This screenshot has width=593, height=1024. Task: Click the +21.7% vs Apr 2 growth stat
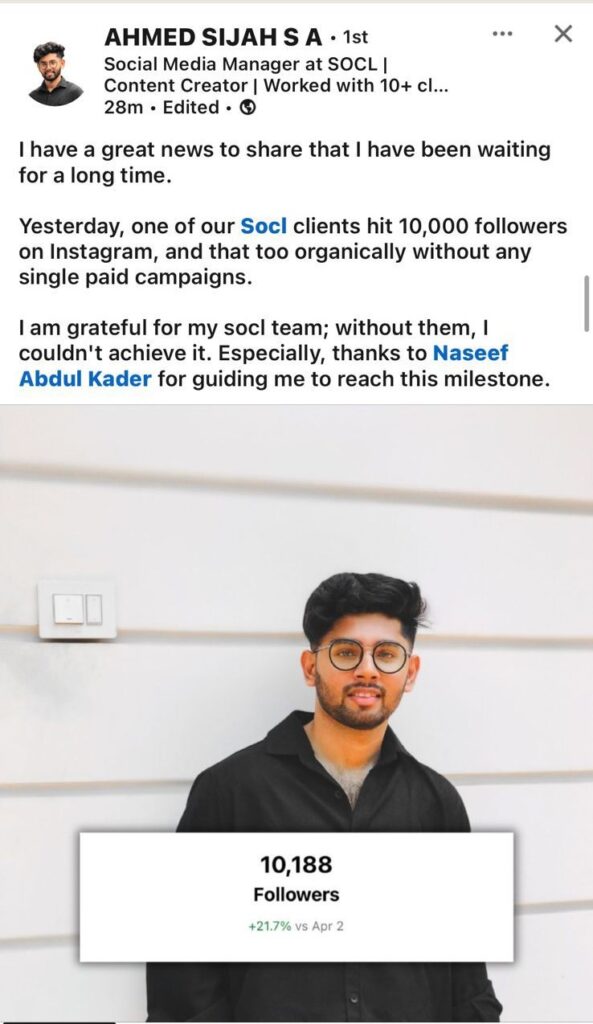(296, 926)
